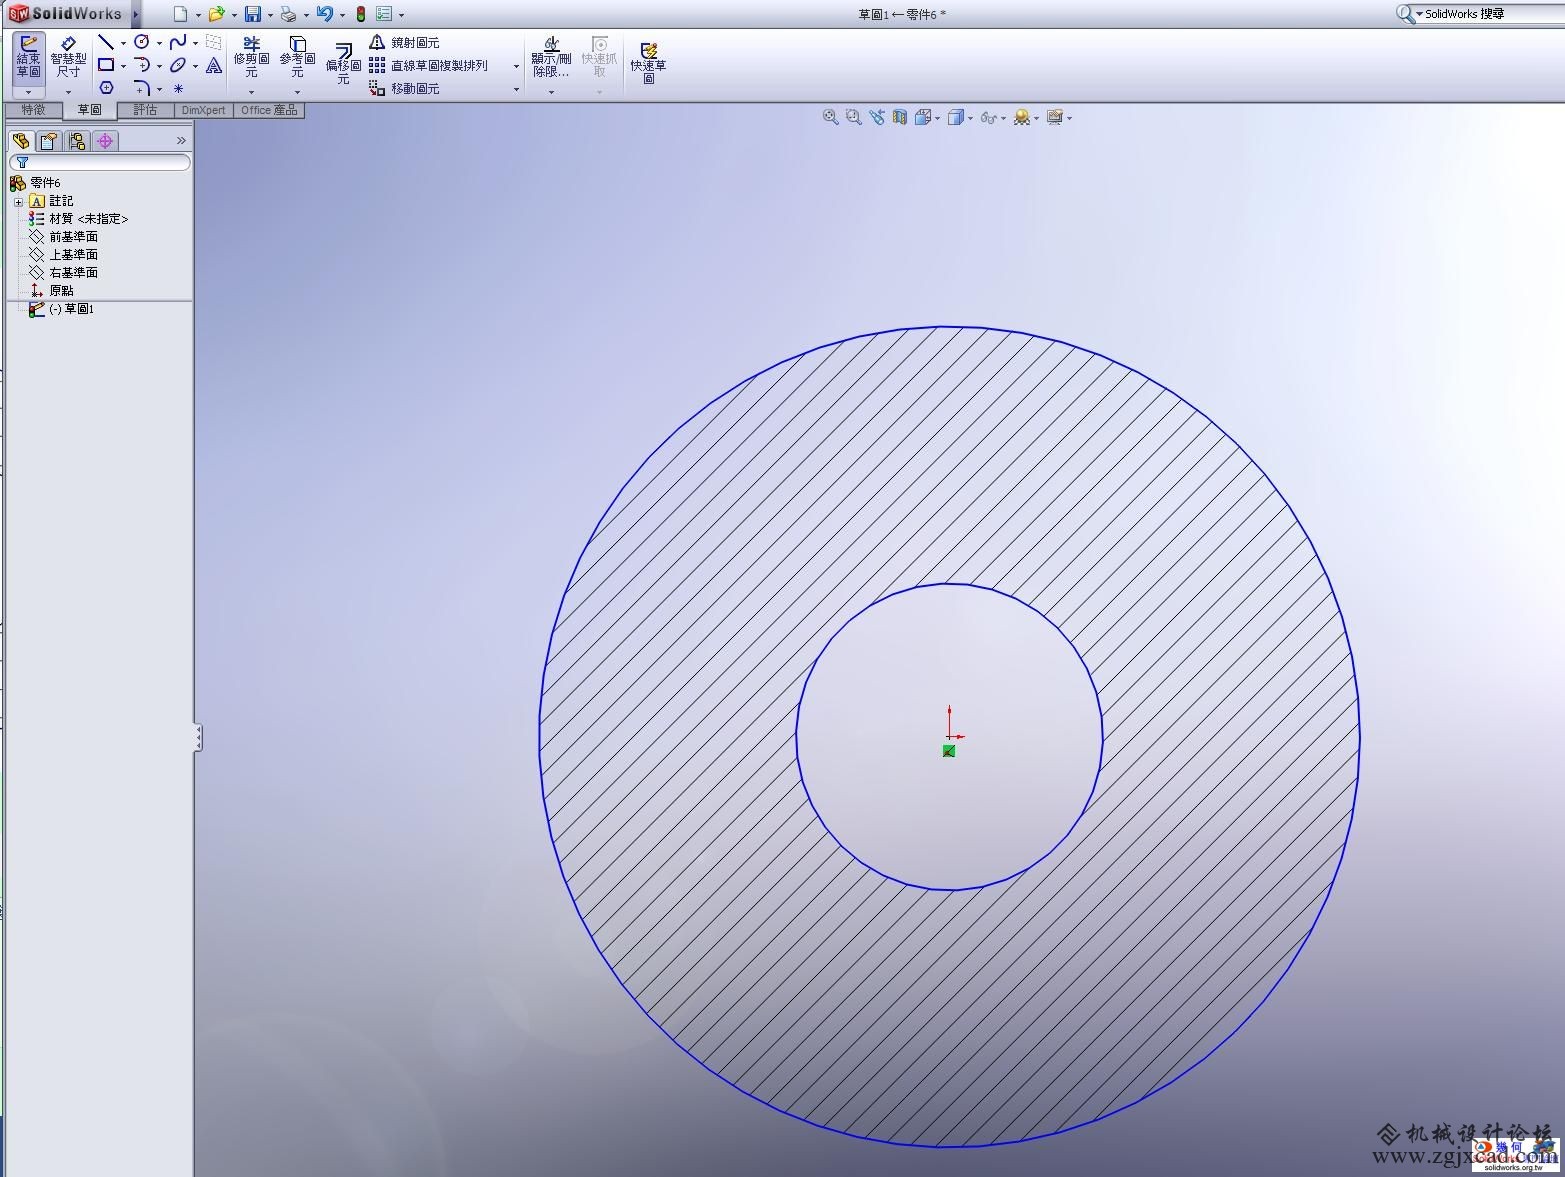Viewport: 1565px width, 1177px height.
Task: Select the Spline sketch tool
Action: pyautogui.click(x=178, y=42)
